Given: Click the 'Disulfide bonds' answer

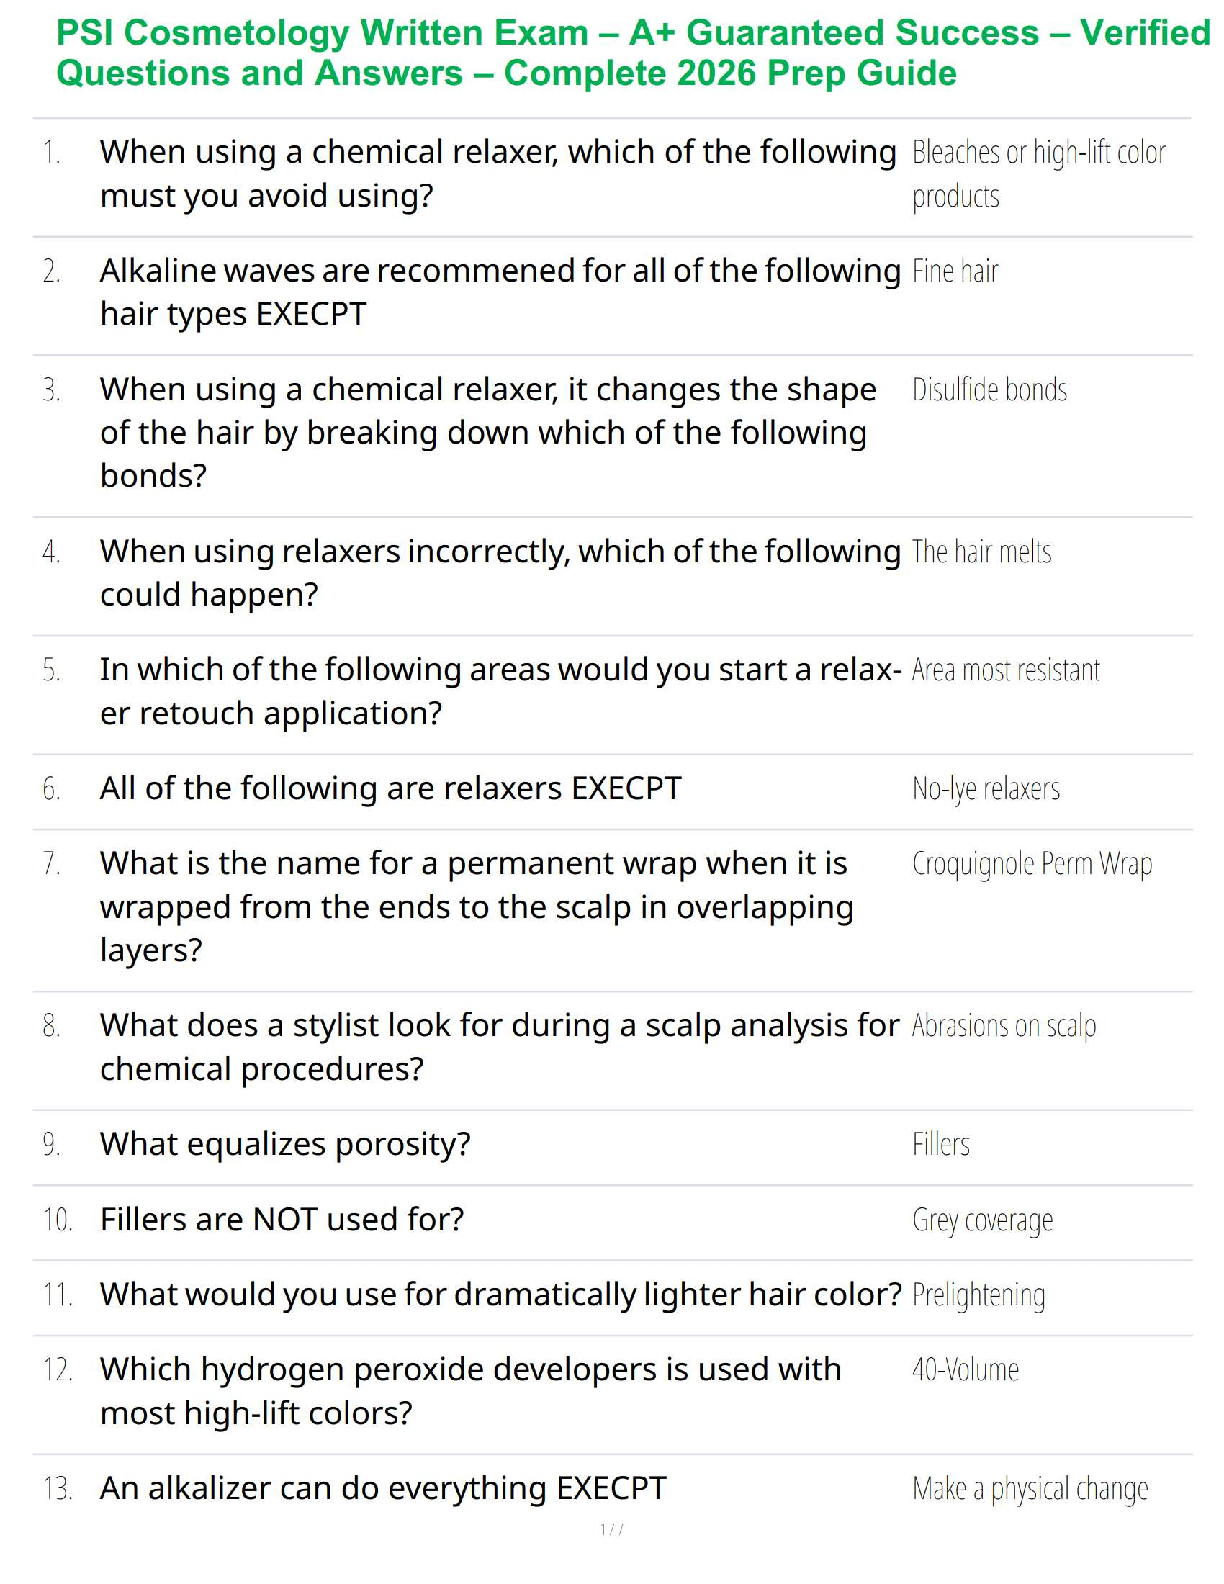Looking at the screenshot, I should (x=989, y=389).
